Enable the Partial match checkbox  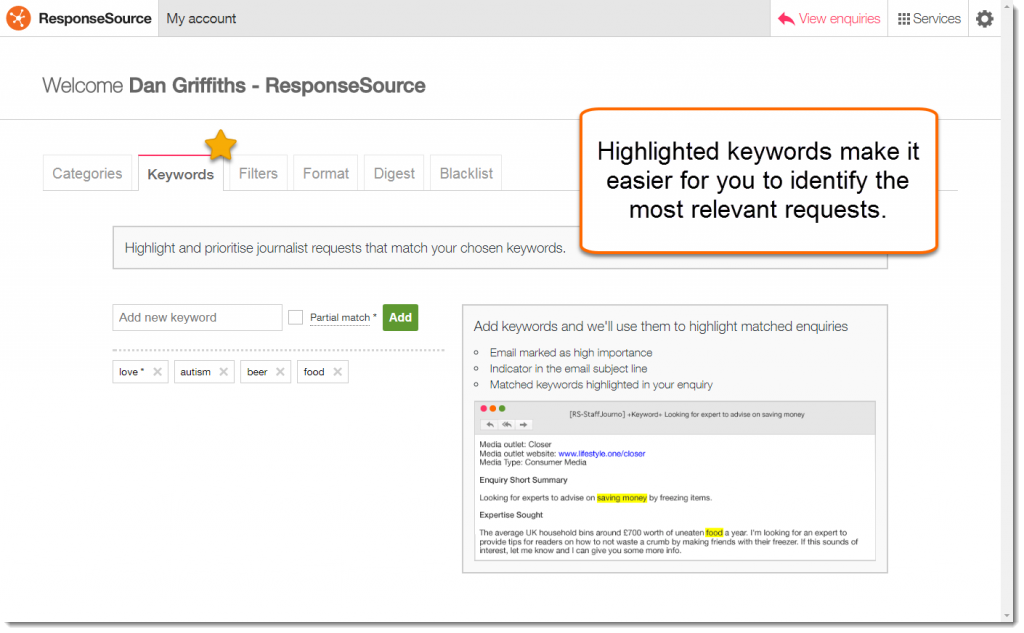pos(295,316)
